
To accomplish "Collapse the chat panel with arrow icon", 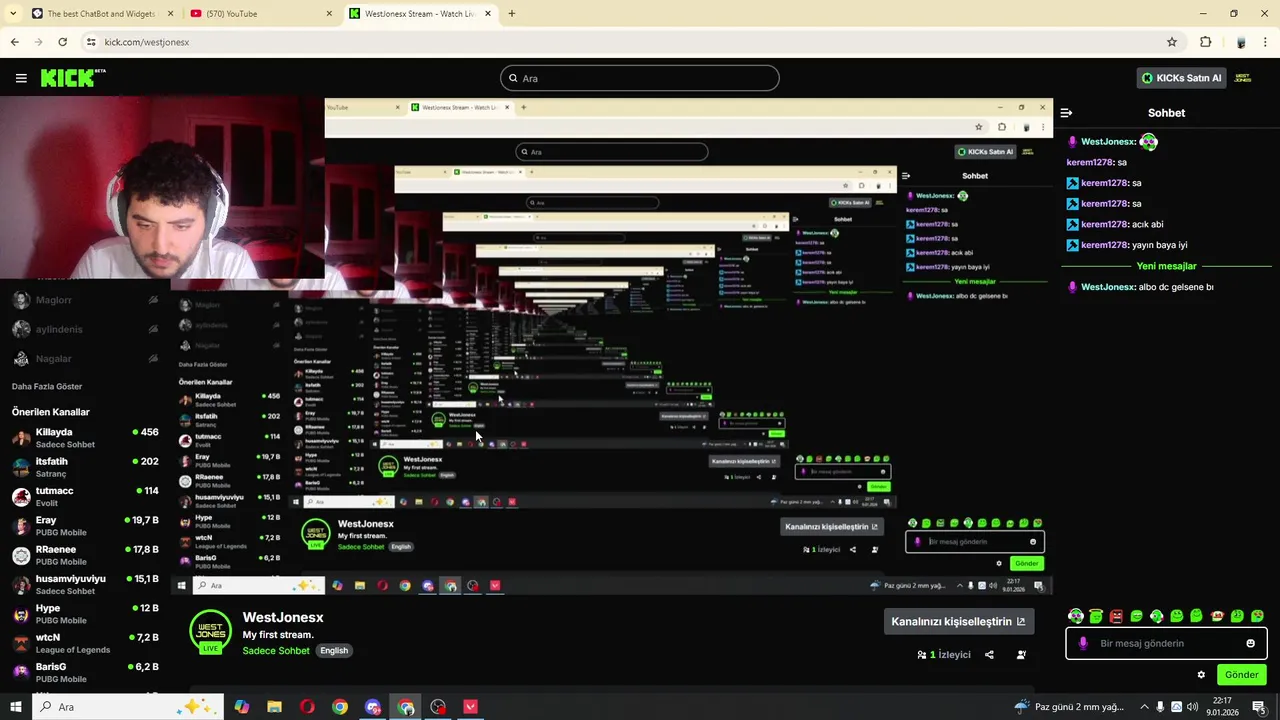I will coord(1066,113).
